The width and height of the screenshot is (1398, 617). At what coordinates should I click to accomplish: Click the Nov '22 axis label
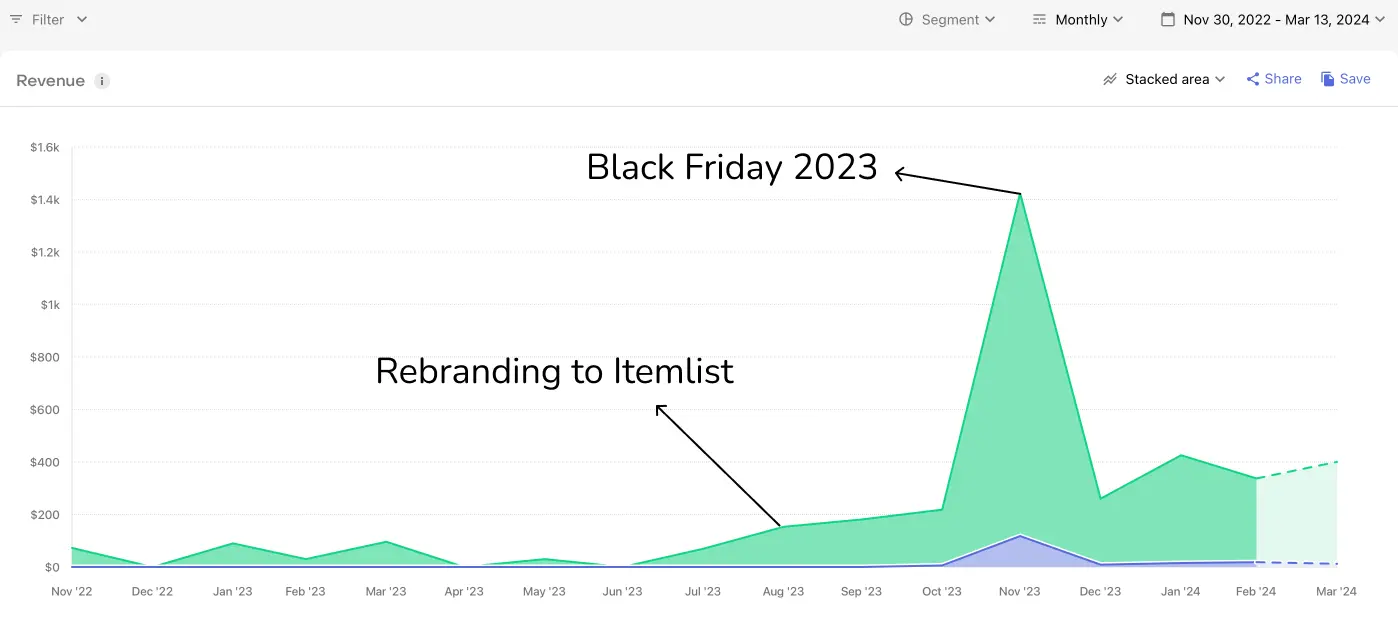(x=72, y=591)
